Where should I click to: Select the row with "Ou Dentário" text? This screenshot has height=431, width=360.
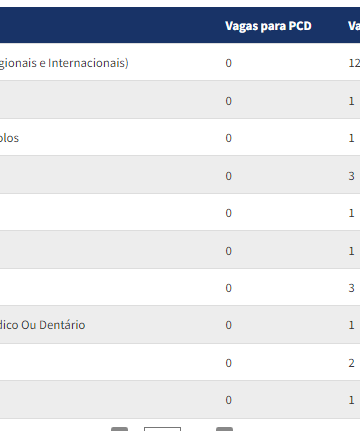(180, 325)
